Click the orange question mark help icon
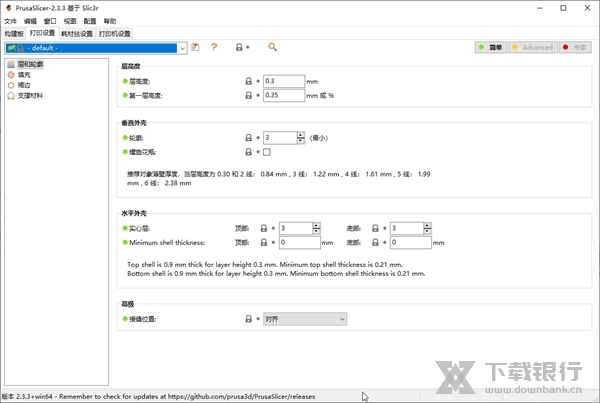The width and height of the screenshot is (600, 403). point(214,47)
